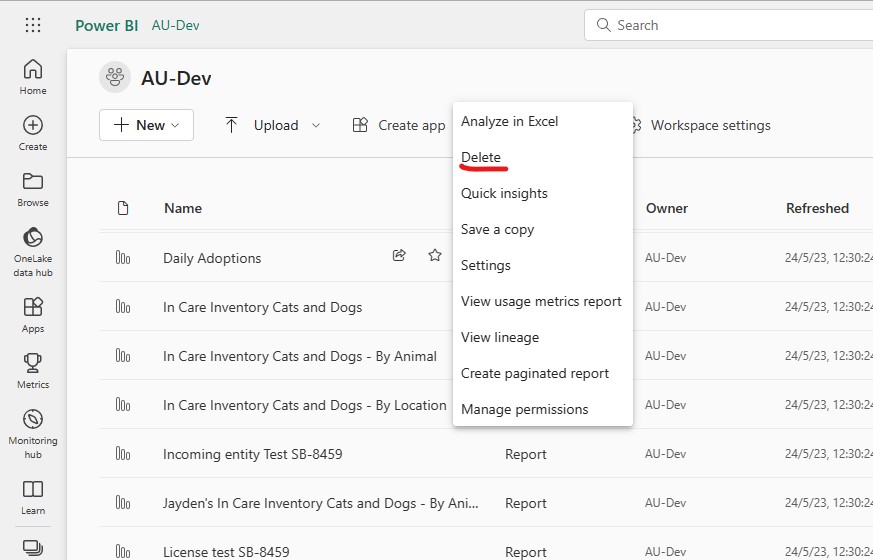This screenshot has height=560, width=873.
Task: Select Manage permissions in the menu
Action: click(x=524, y=409)
